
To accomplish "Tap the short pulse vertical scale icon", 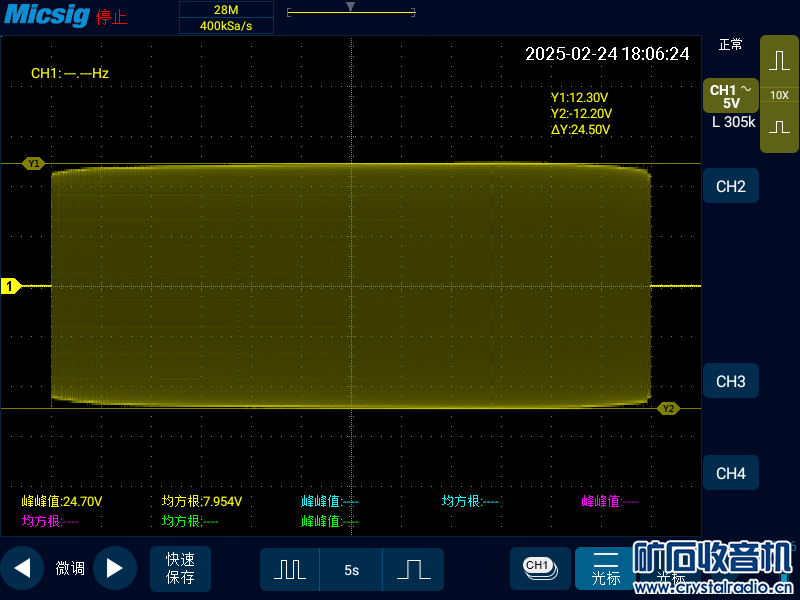I will 779,127.
